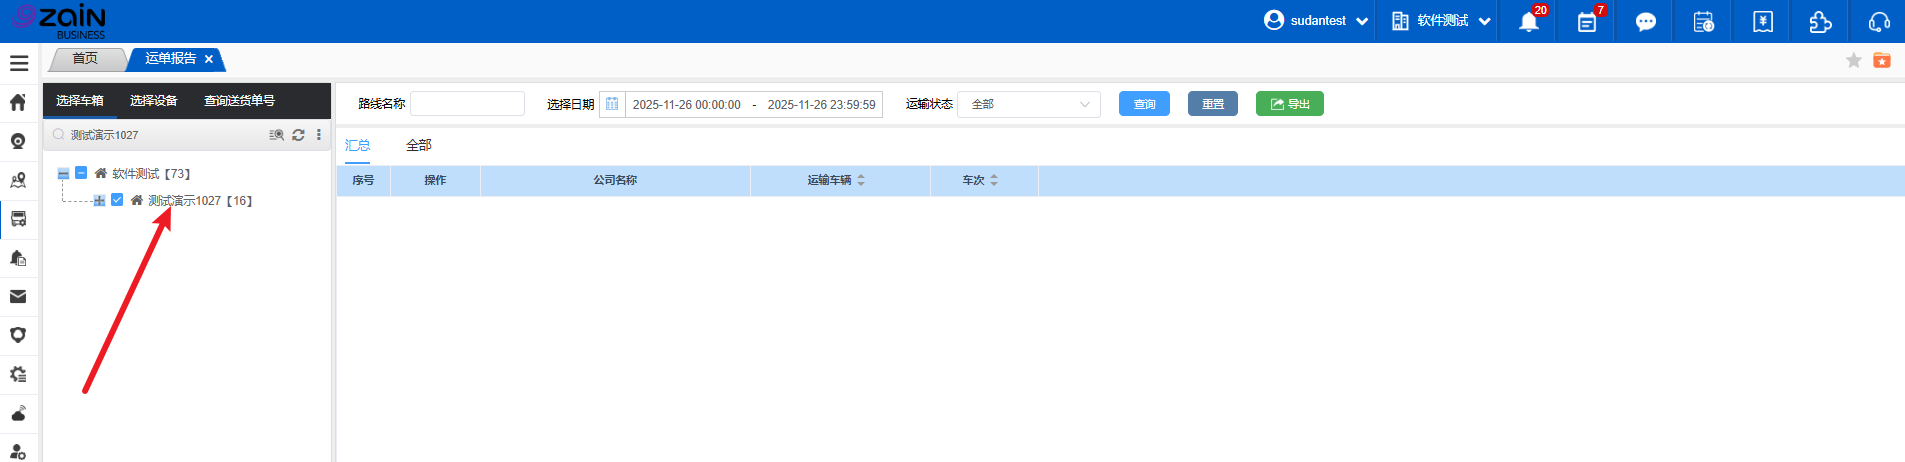
Task: Click the gray star favorite icon
Action: coord(1853,61)
